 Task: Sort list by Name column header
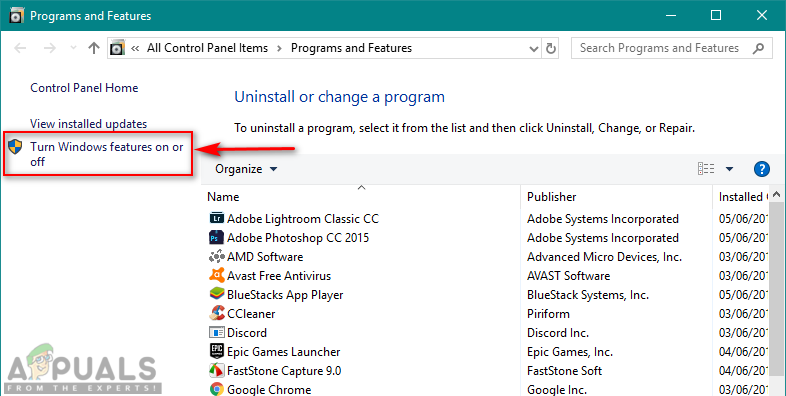223,197
